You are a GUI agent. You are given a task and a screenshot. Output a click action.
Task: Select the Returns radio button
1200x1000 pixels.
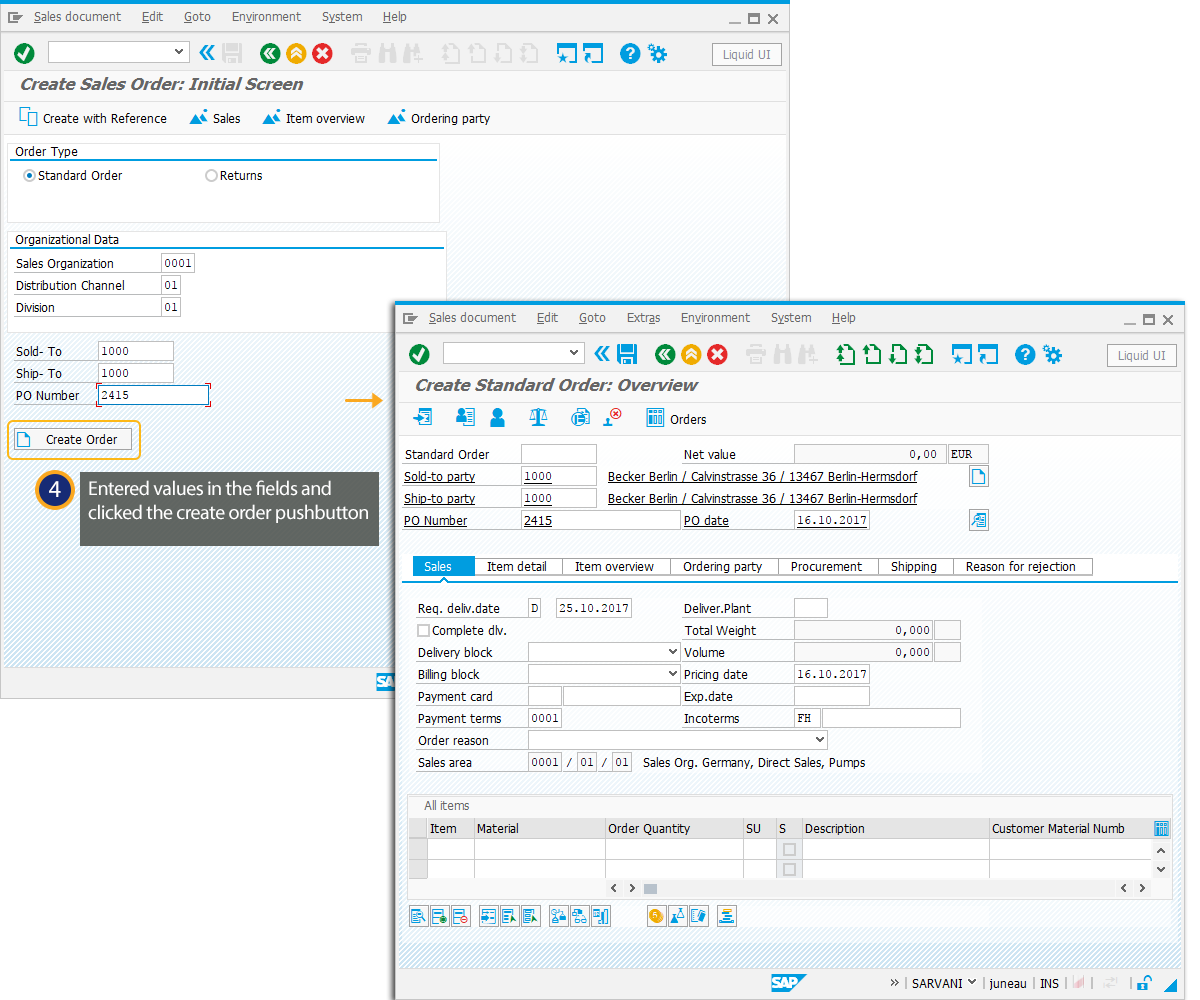tap(211, 176)
